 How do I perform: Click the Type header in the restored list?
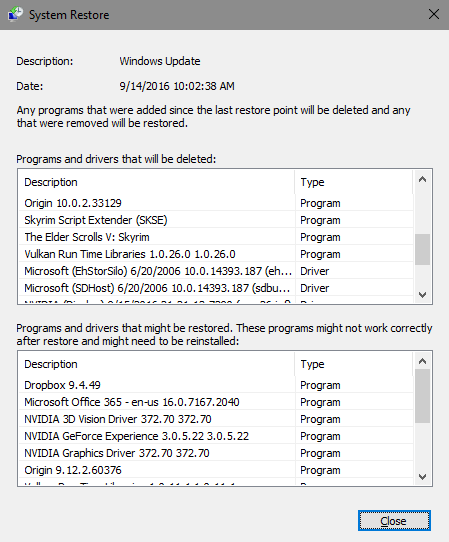click(354, 364)
